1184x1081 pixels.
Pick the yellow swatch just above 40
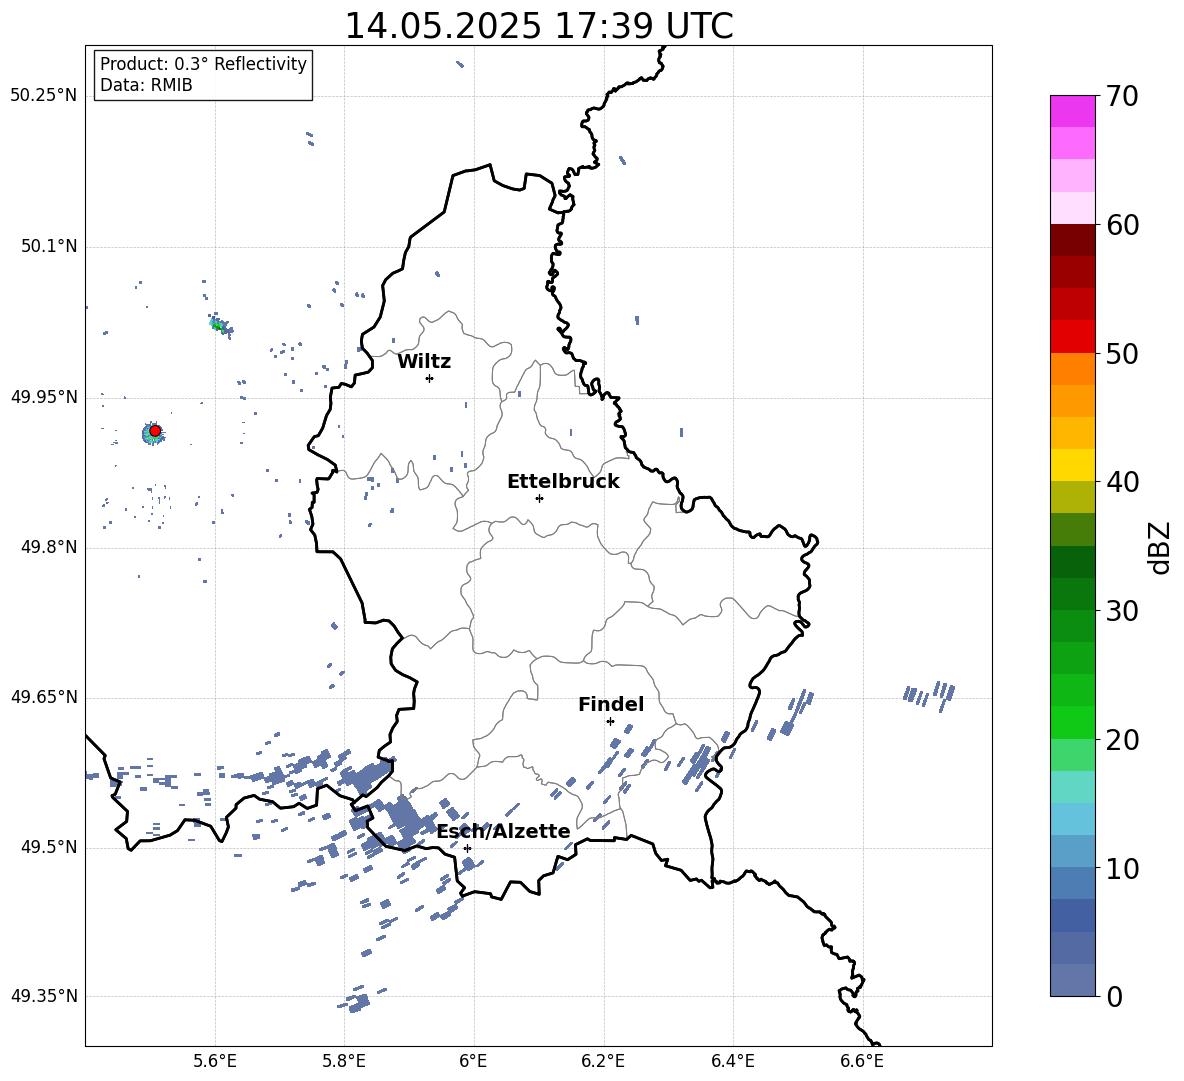1072,465
